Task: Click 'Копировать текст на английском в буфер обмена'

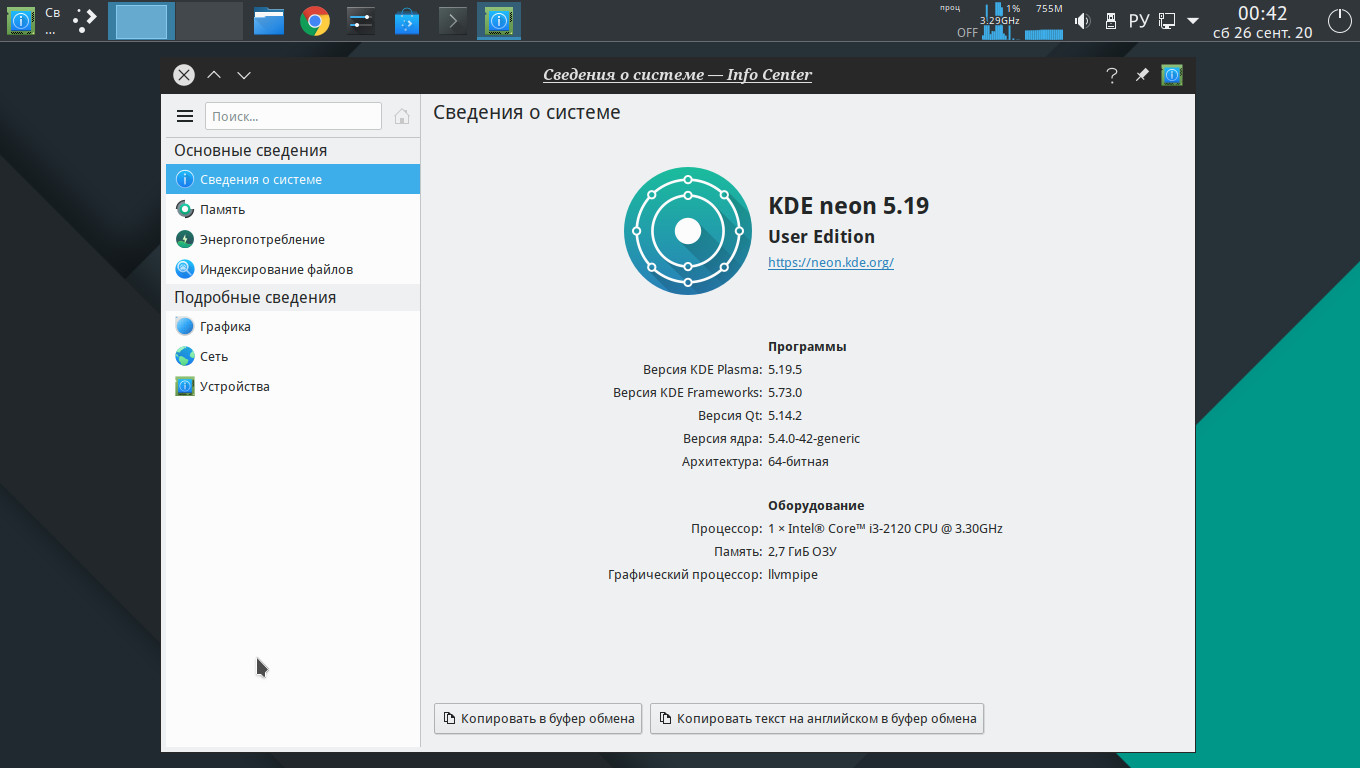Action: [817, 718]
